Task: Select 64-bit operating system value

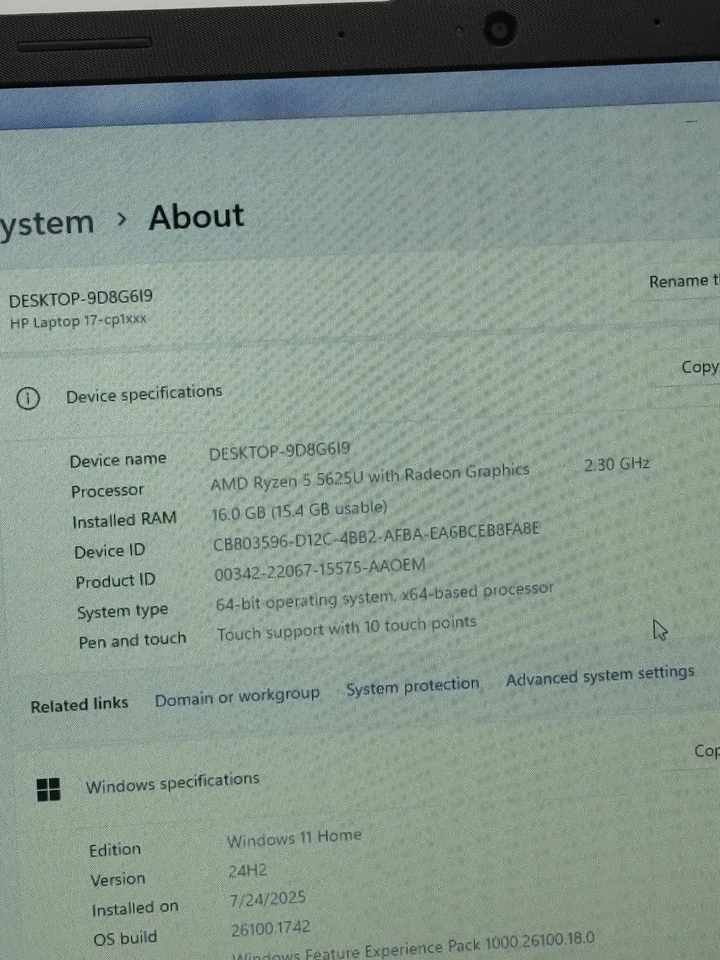Action: (x=384, y=597)
